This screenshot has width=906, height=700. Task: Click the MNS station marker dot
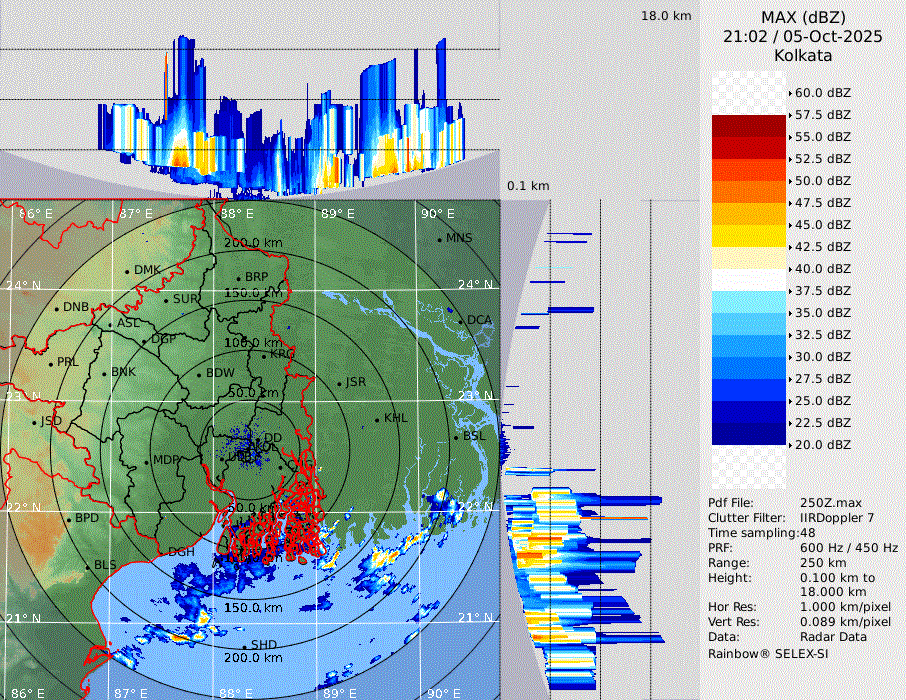tap(439, 238)
